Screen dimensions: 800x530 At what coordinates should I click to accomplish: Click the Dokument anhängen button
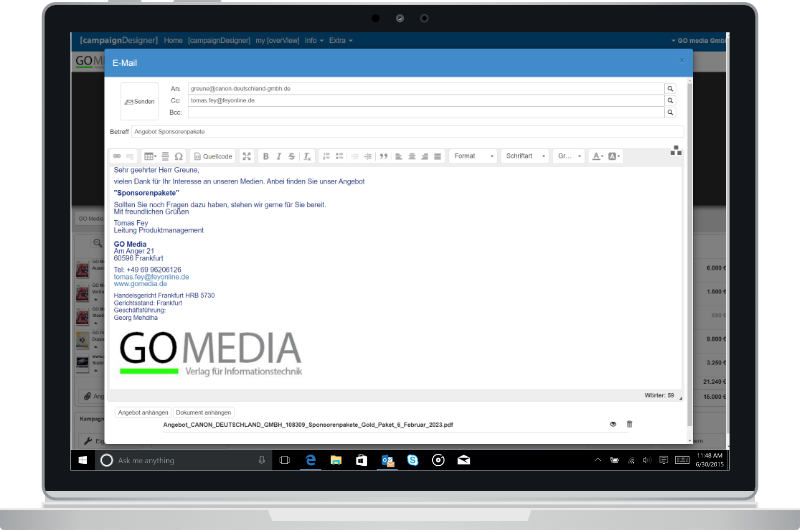pos(203,411)
